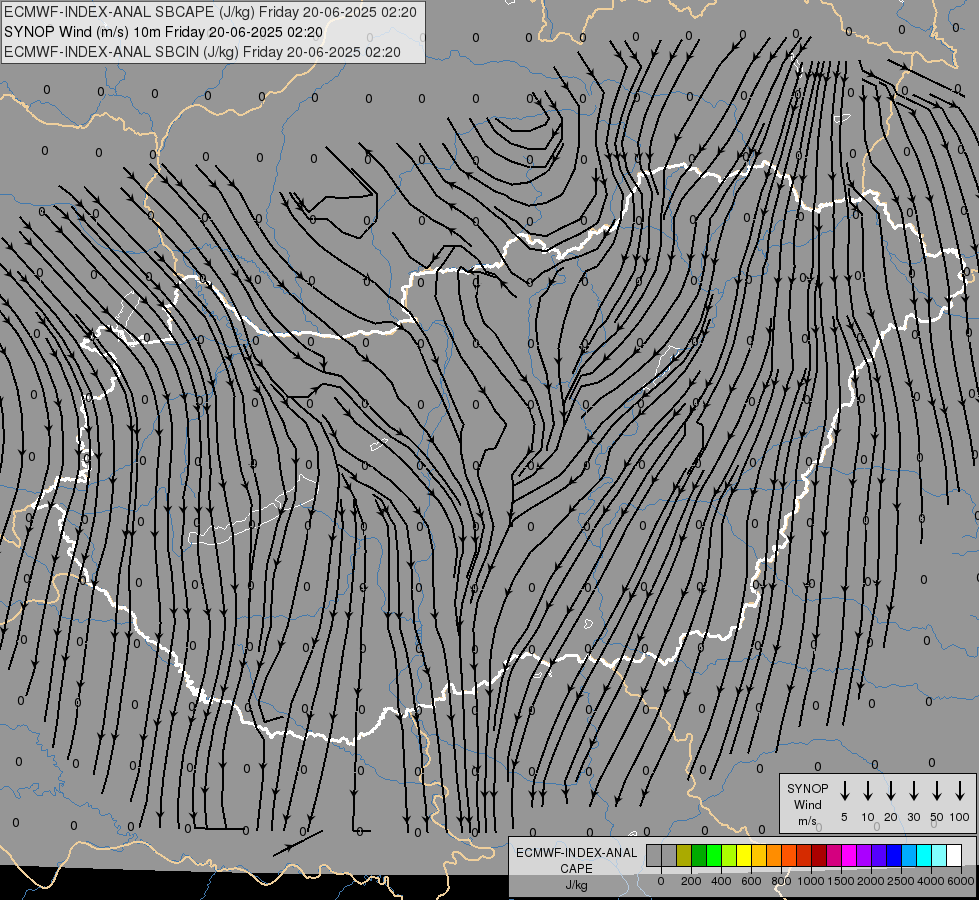Click the '600' tick label on the CAPE scale

click(x=751, y=881)
